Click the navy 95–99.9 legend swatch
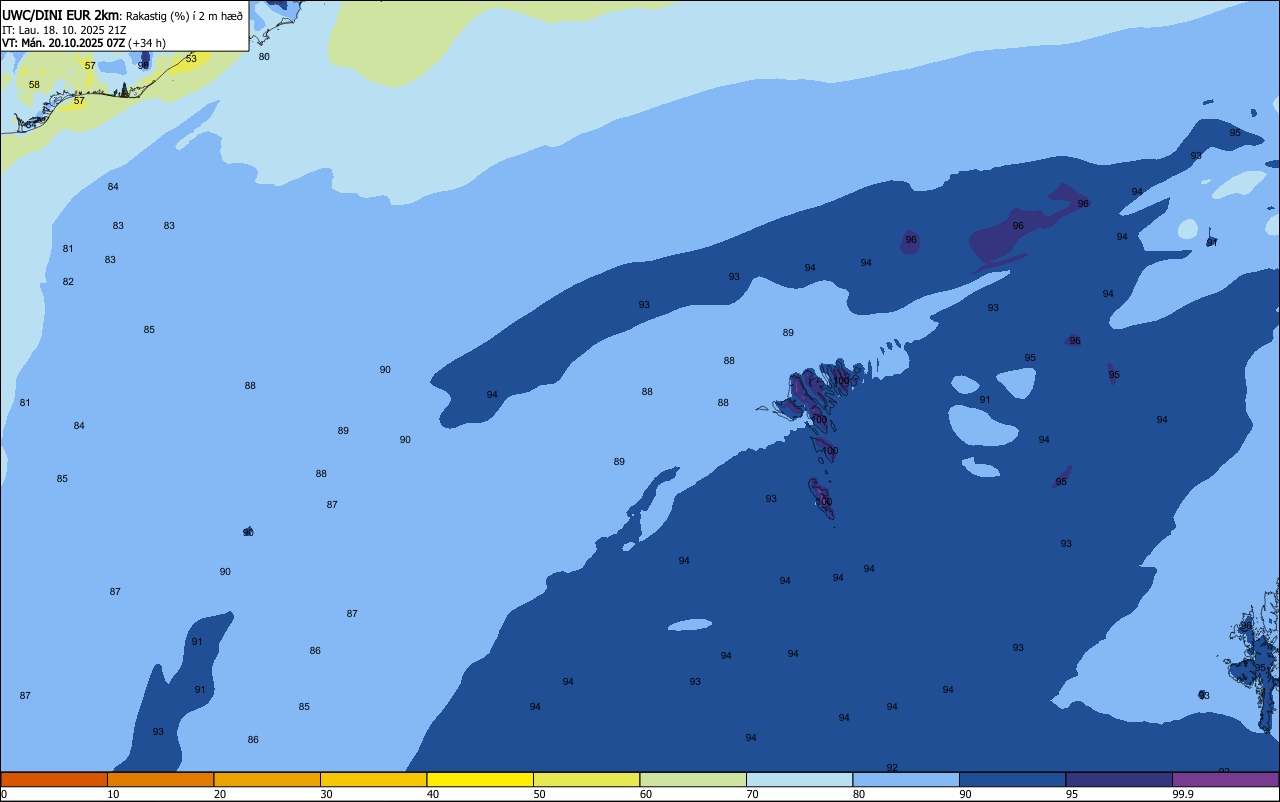 coord(1119,779)
